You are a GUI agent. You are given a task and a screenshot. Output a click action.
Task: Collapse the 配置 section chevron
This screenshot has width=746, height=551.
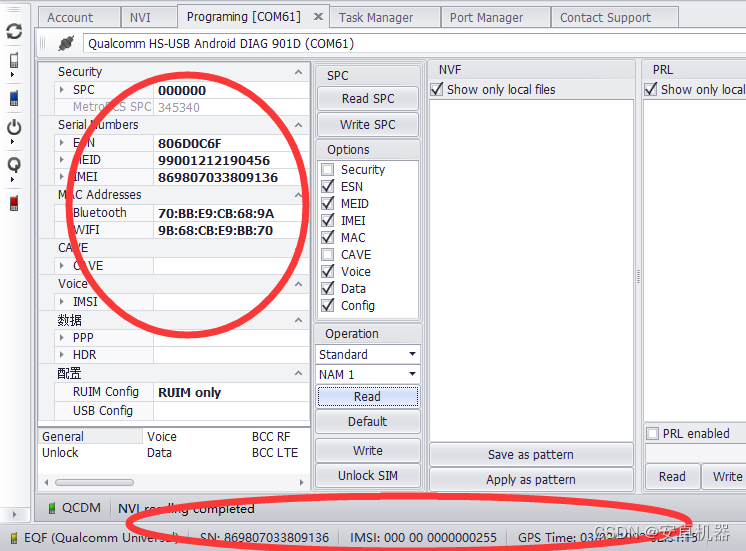(298, 373)
